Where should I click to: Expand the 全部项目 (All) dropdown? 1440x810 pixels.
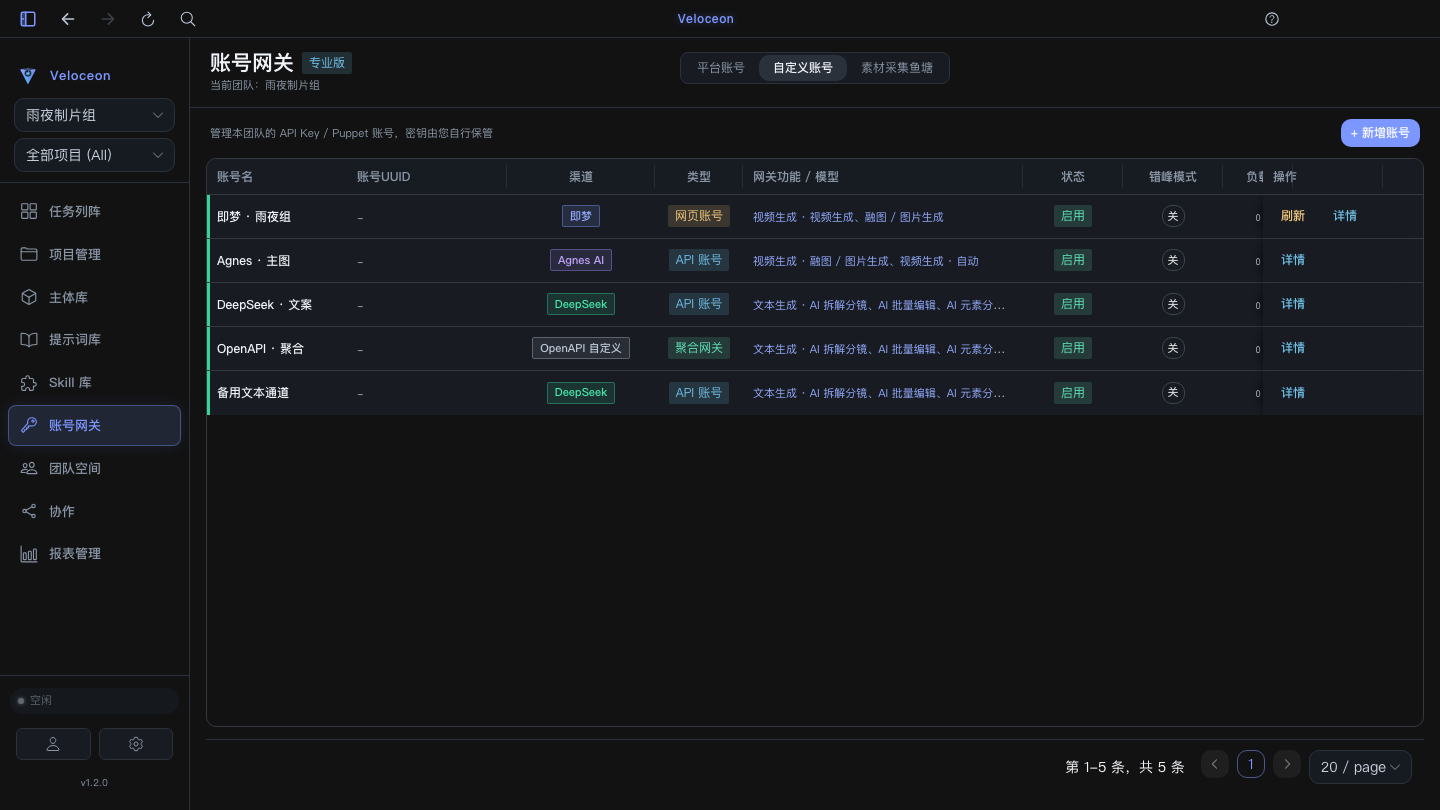pos(94,155)
